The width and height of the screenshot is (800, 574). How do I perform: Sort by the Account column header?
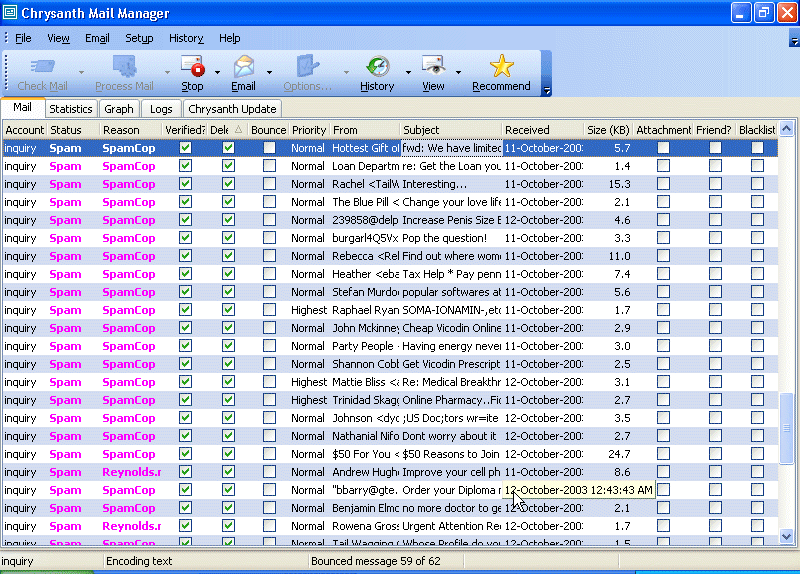(x=24, y=130)
